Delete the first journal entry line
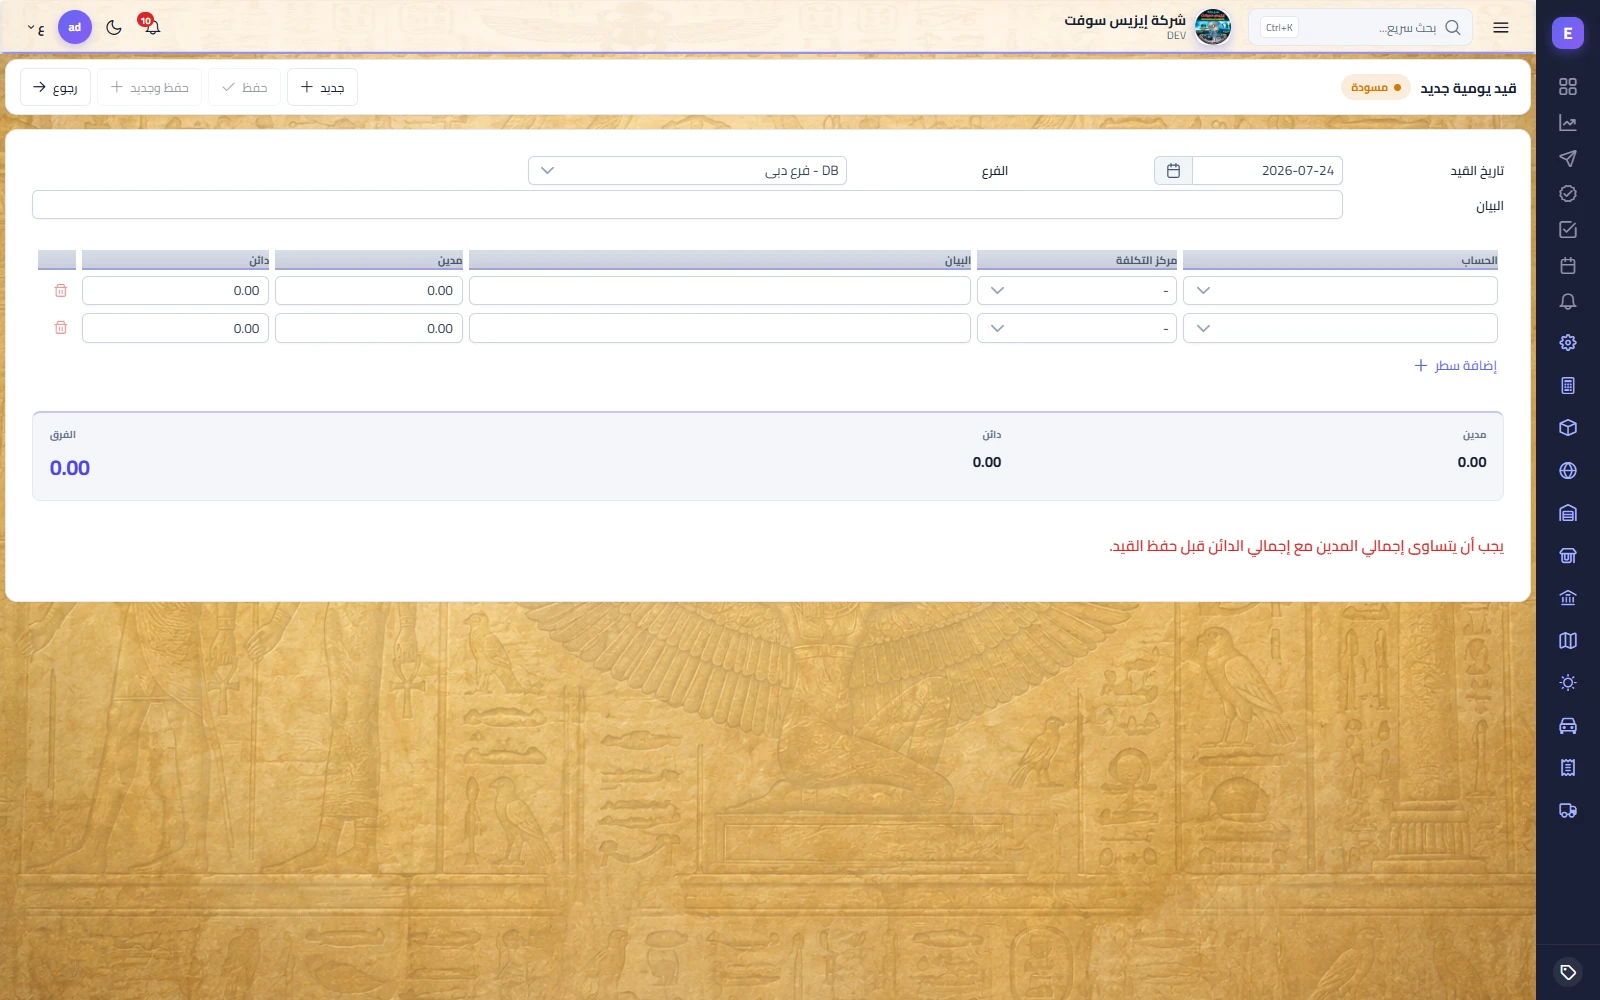This screenshot has height=1000, width=1600. click(60, 290)
